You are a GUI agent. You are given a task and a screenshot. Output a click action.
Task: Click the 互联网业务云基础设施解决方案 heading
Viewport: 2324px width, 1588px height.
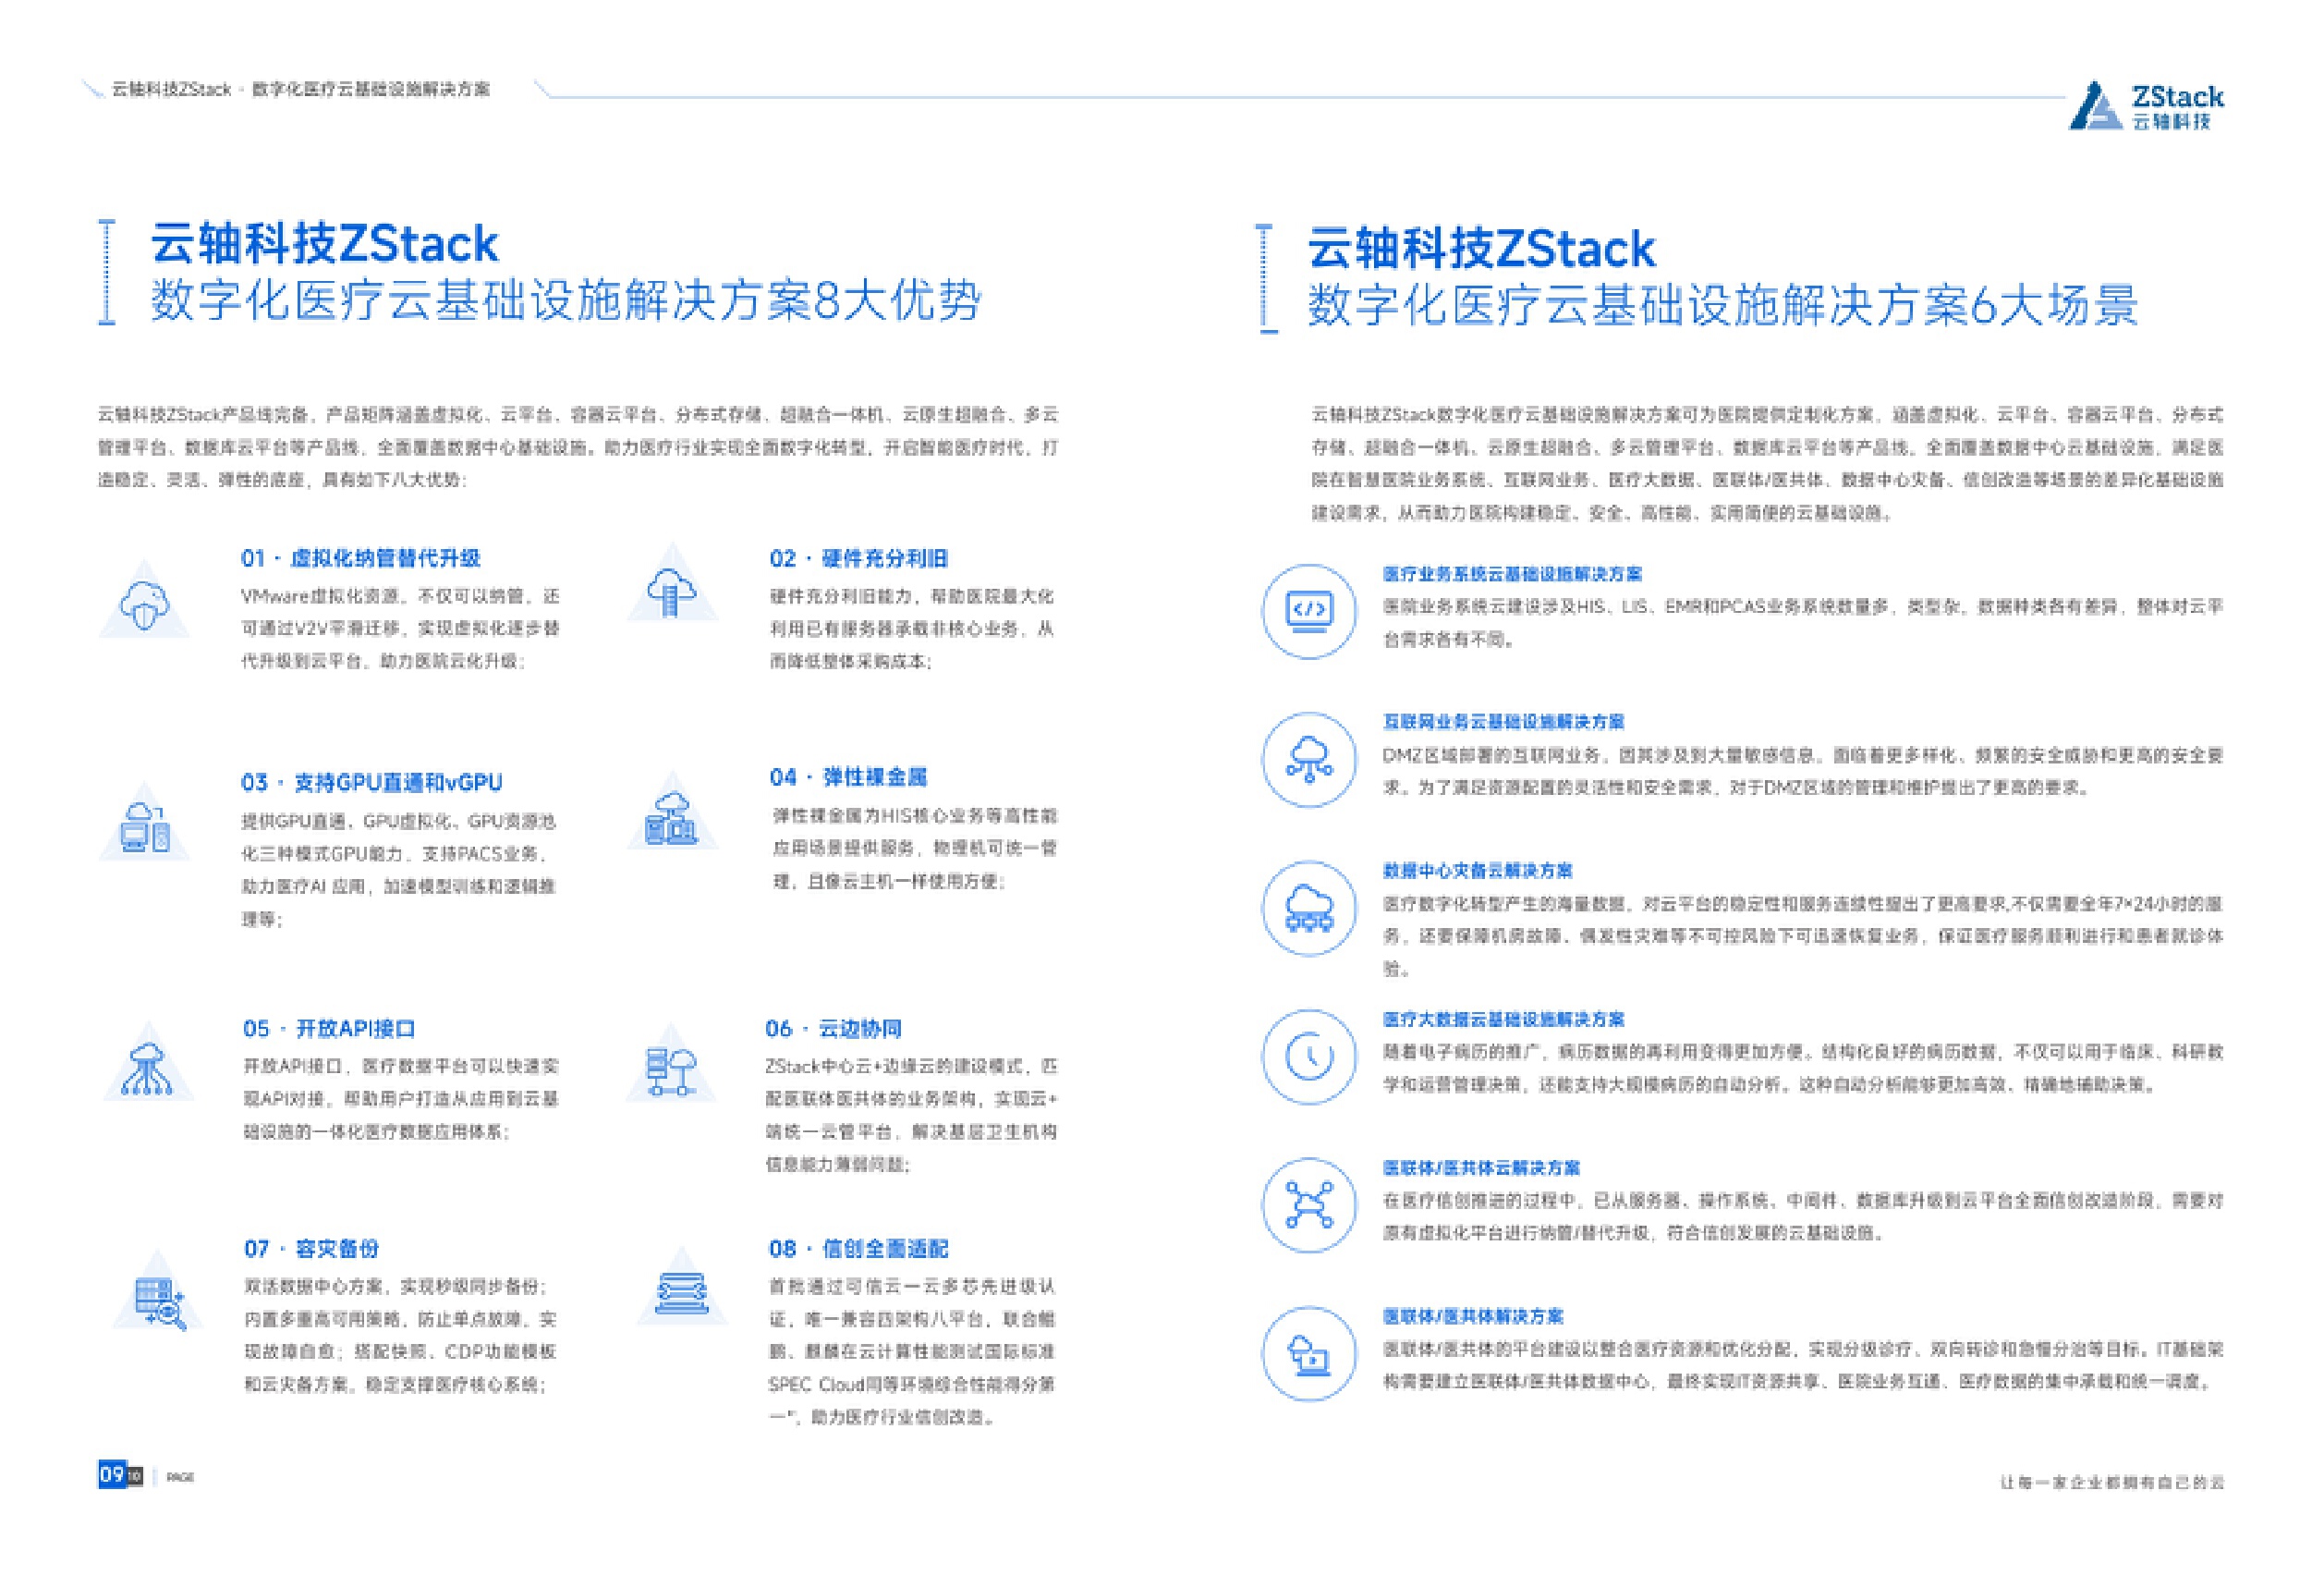pos(1503,721)
